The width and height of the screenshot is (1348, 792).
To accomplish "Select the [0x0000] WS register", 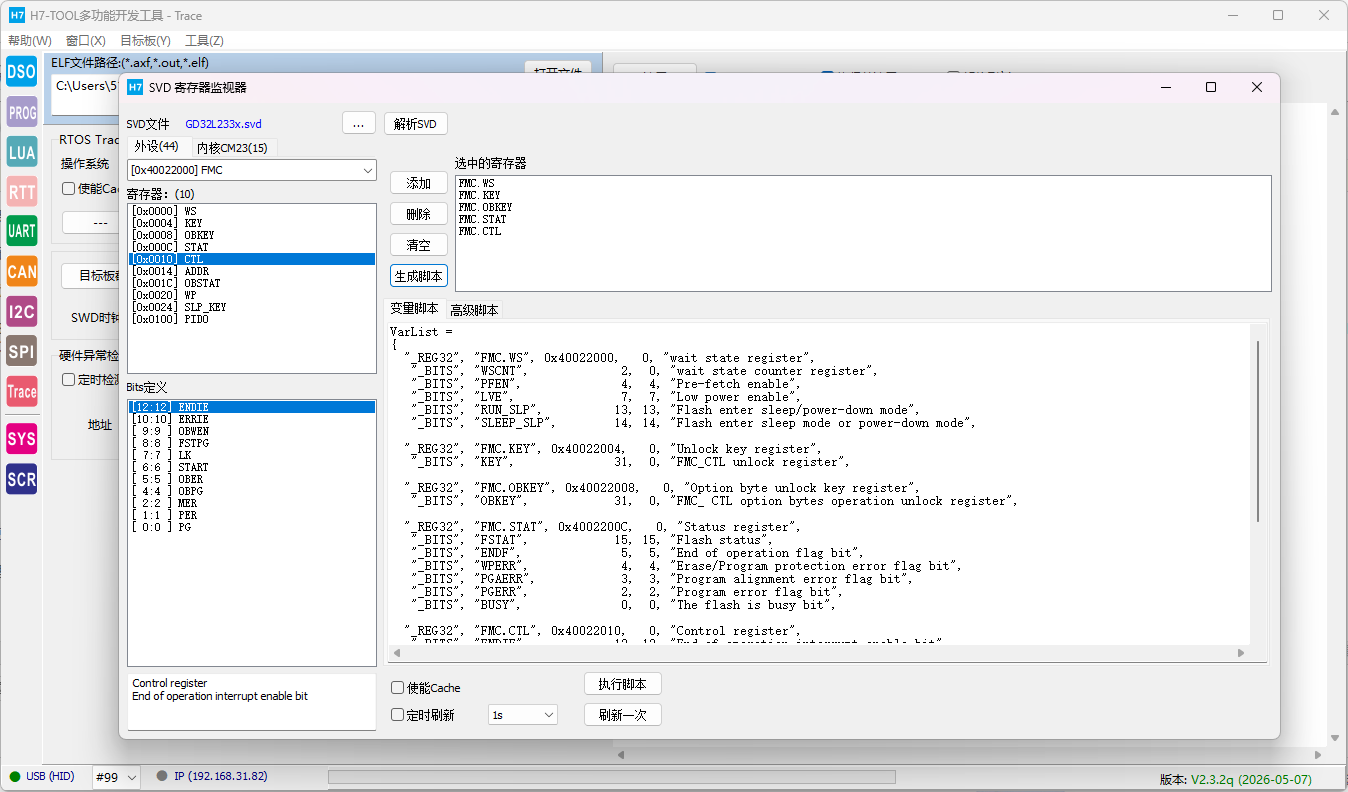I will [252, 211].
